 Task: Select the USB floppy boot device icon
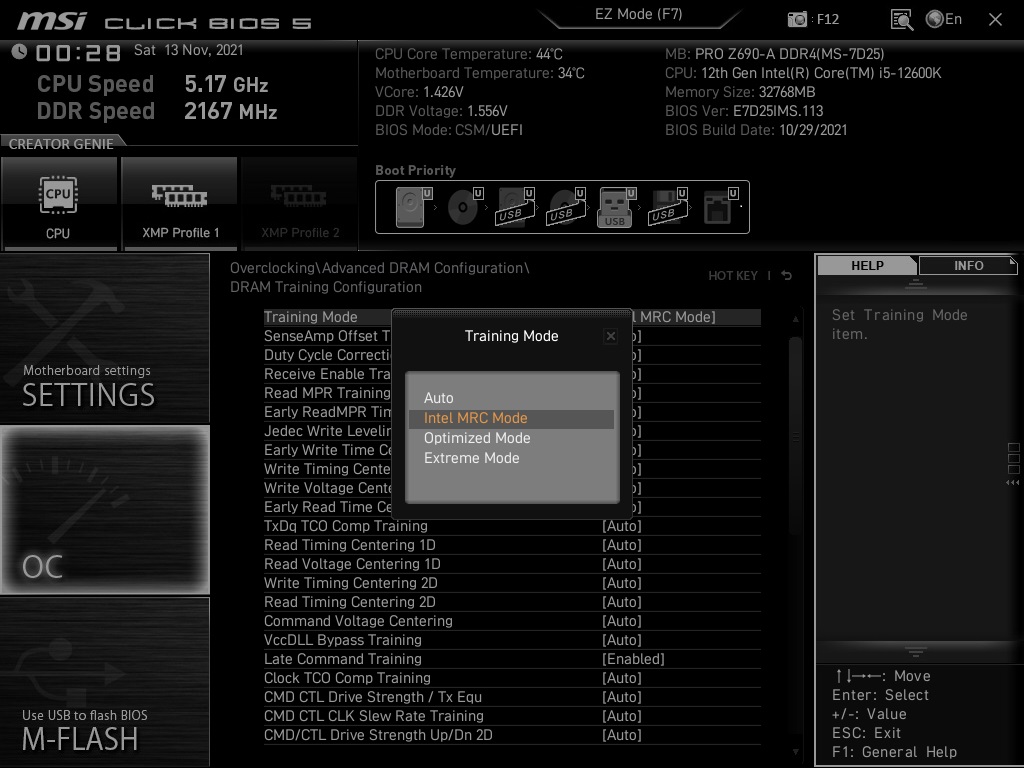click(667, 207)
